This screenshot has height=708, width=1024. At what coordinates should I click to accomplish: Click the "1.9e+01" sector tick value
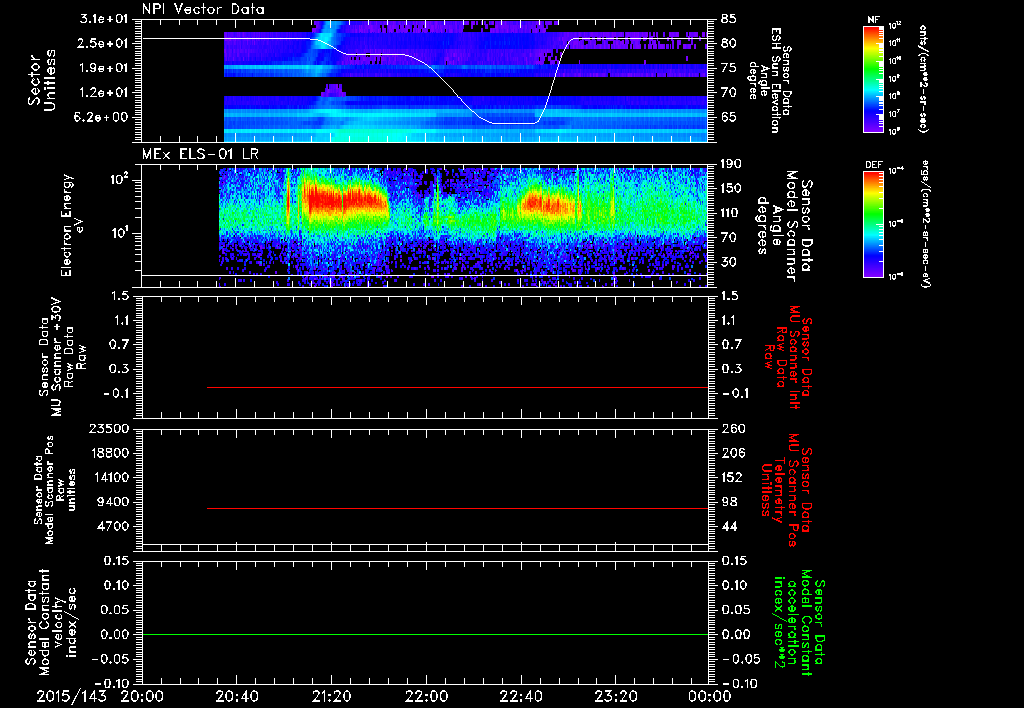[104, 68]
